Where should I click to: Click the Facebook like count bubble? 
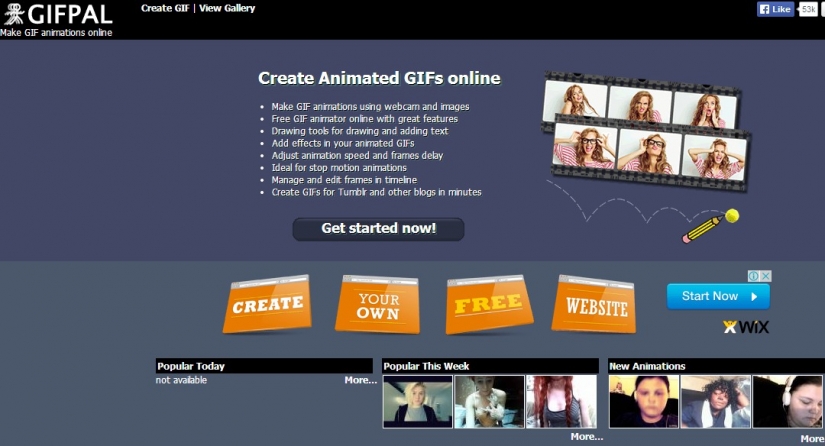coord(808,9)
